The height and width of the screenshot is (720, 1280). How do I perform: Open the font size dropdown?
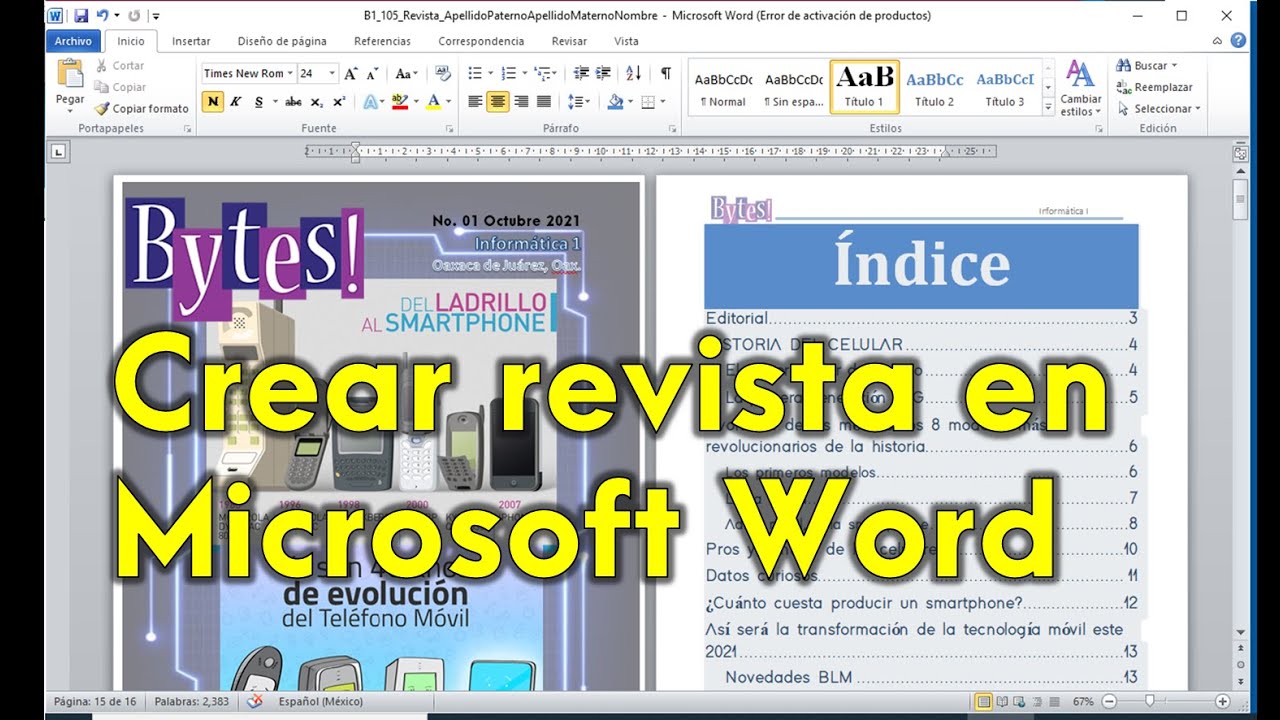[333, 73]
